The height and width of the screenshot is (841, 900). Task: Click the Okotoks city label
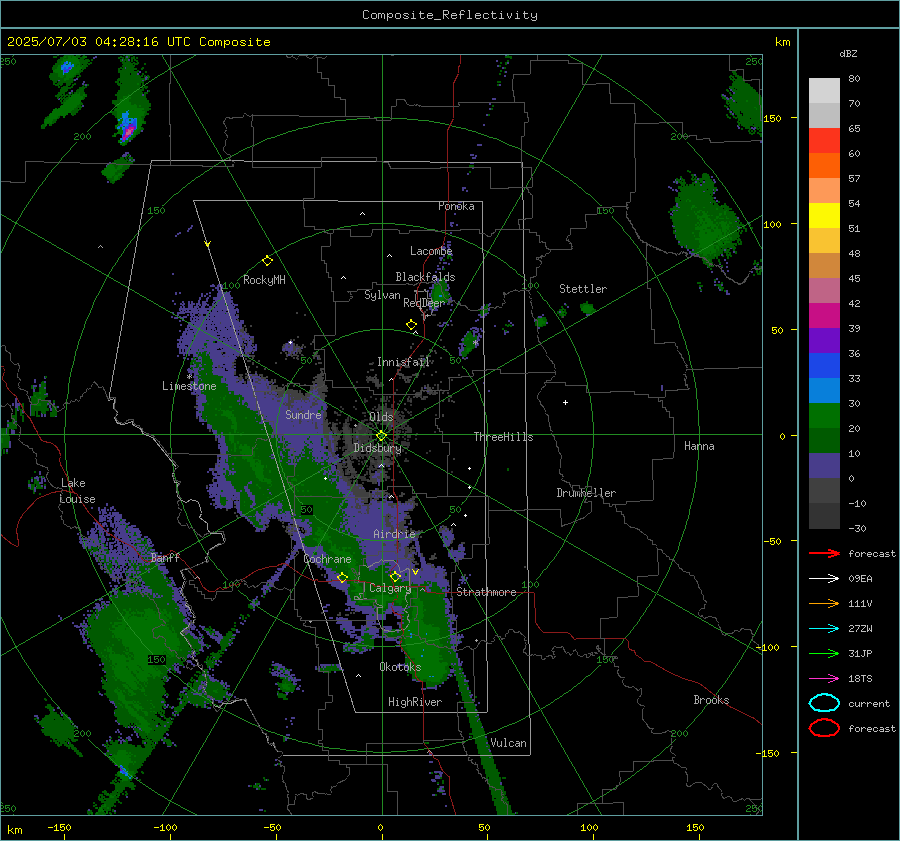click(x=400, y=667)
